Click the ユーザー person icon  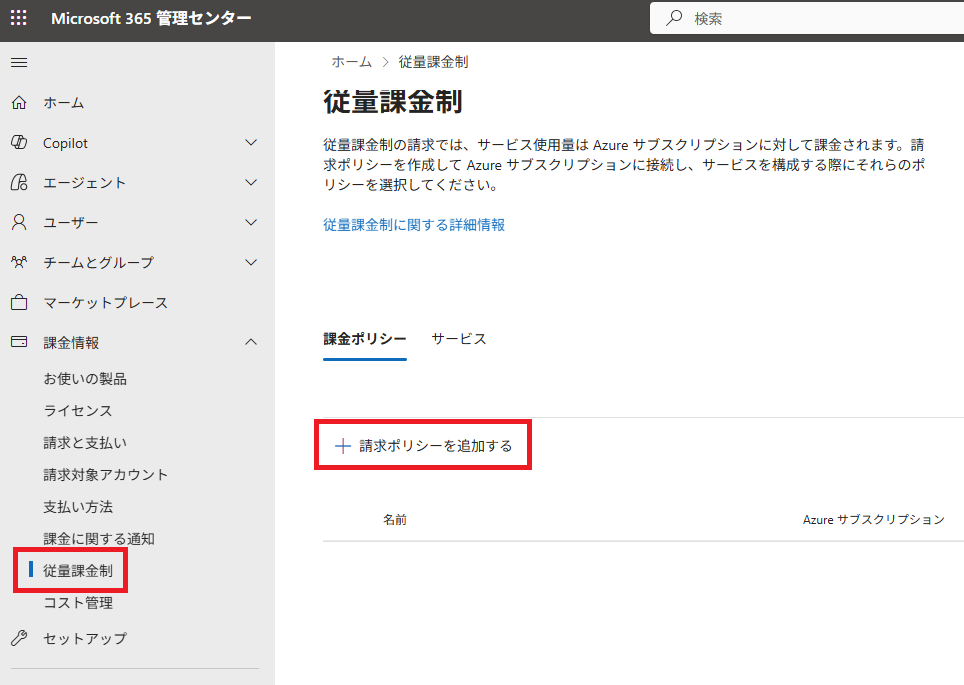tap(19, 223)
